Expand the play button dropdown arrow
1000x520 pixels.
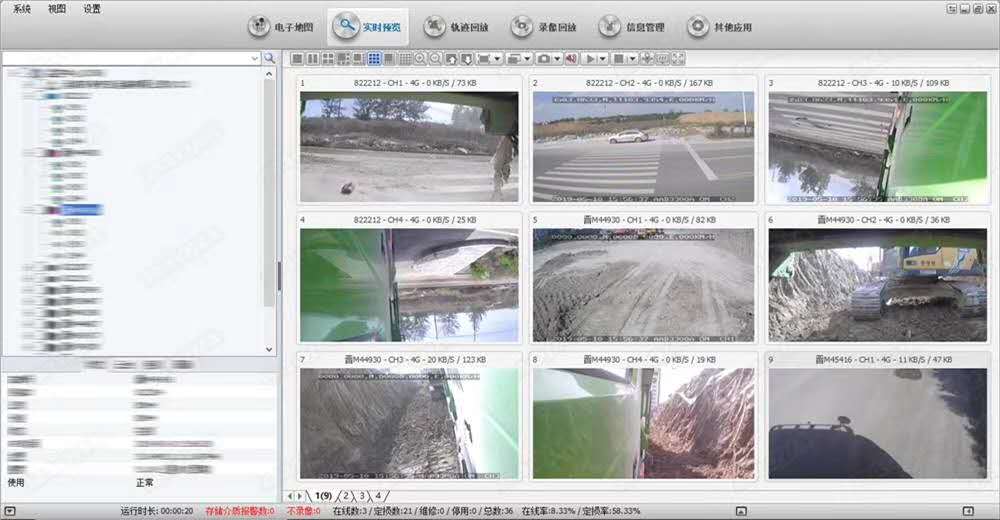point(603,59)
